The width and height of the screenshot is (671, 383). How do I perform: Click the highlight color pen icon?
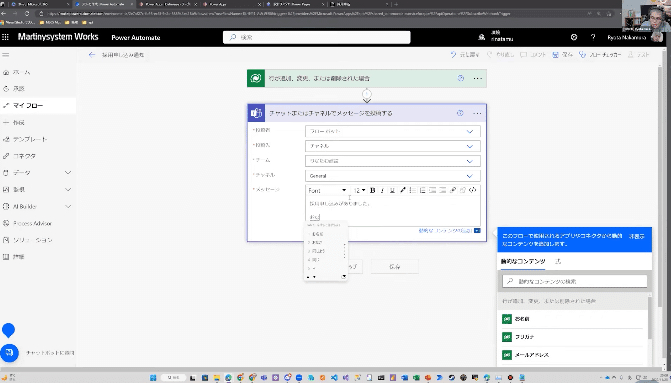tap(402, 190)
